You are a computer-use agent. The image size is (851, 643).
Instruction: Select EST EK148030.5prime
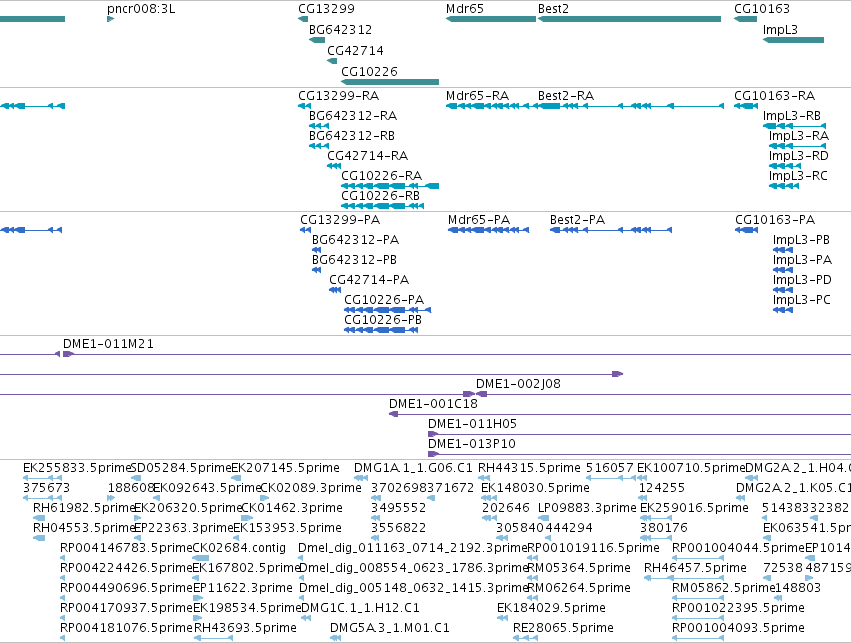pyautogui.click(x=489, y=498)
